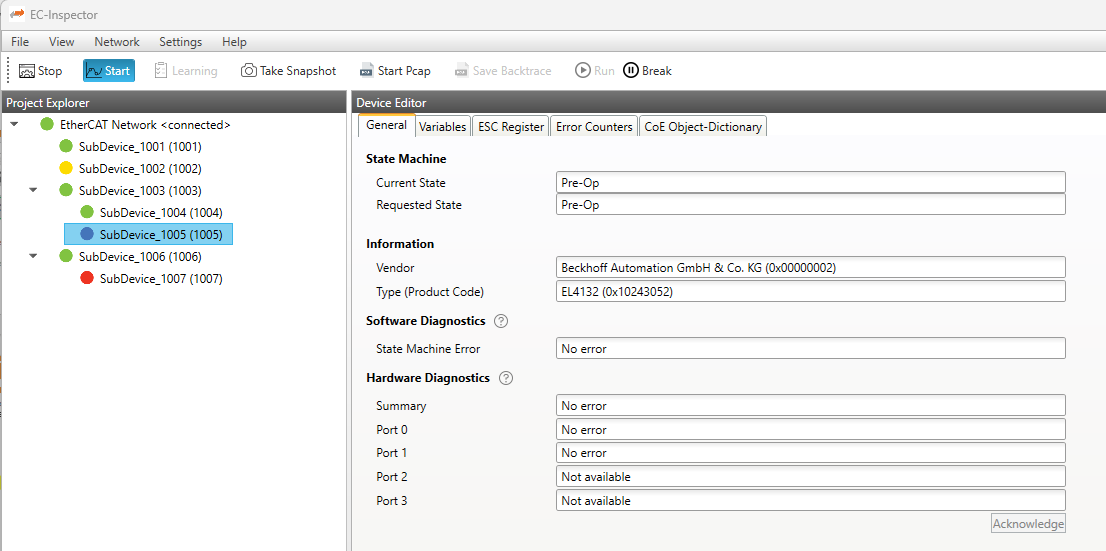Click the green status dot of EtherCAT Network

(47, 125)
